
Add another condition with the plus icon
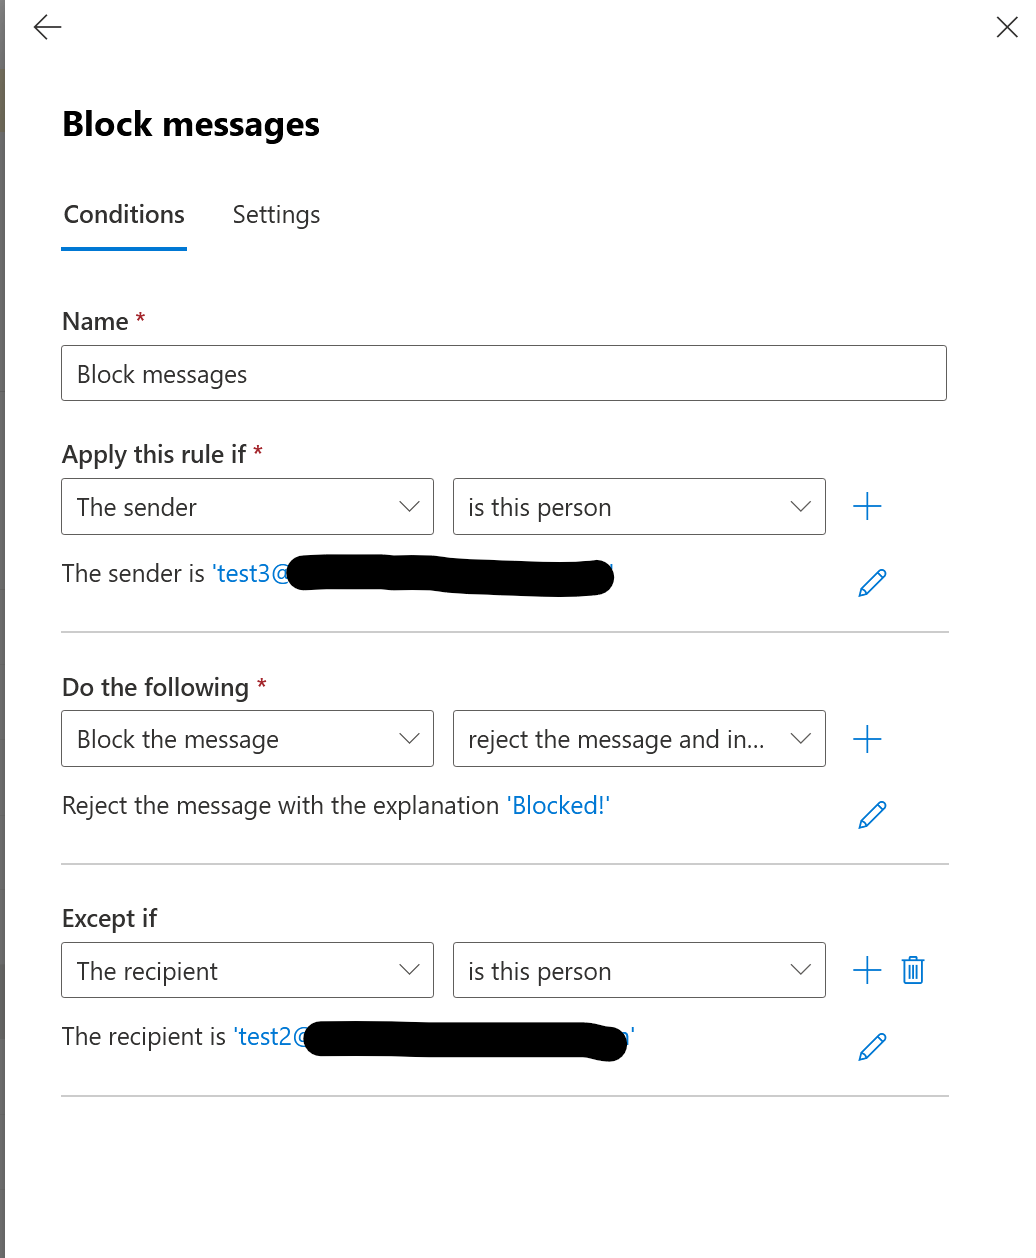(867, 506)
